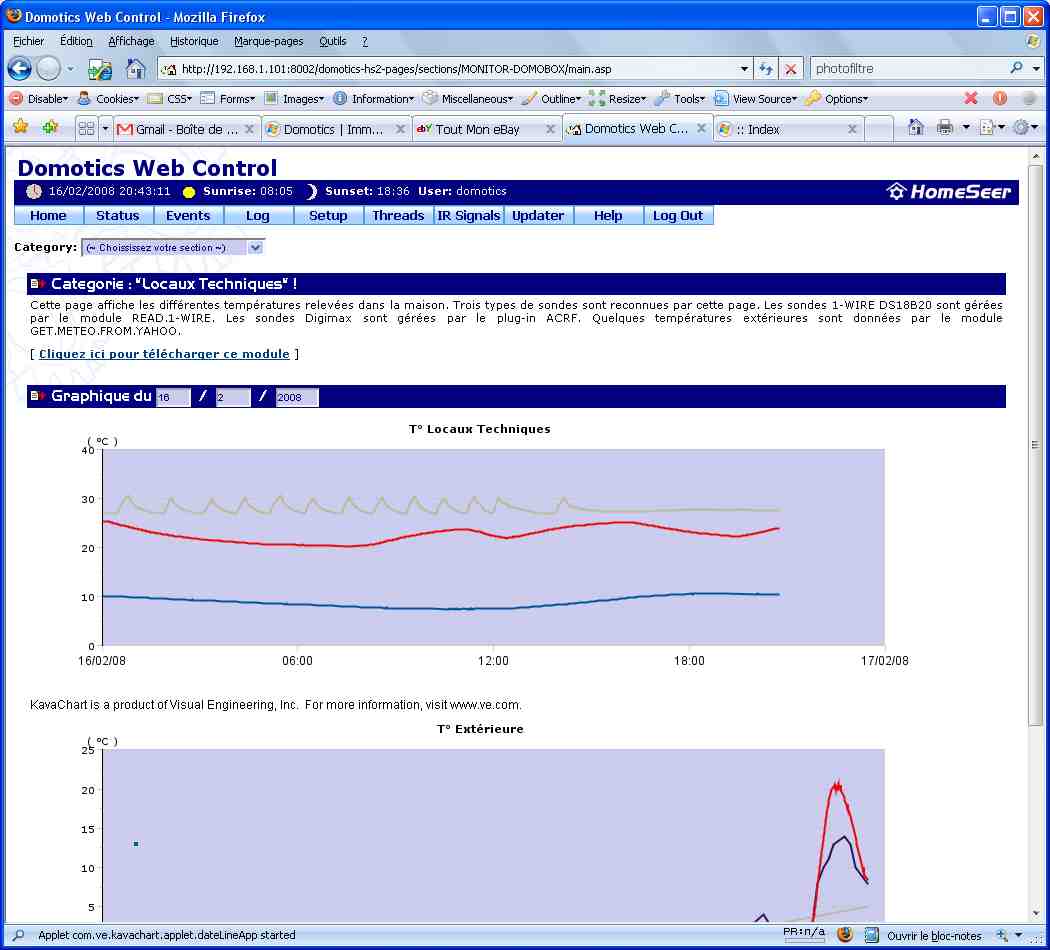
Task: Open the Options dropdown in developer toolbar
Action: point(837,98)
